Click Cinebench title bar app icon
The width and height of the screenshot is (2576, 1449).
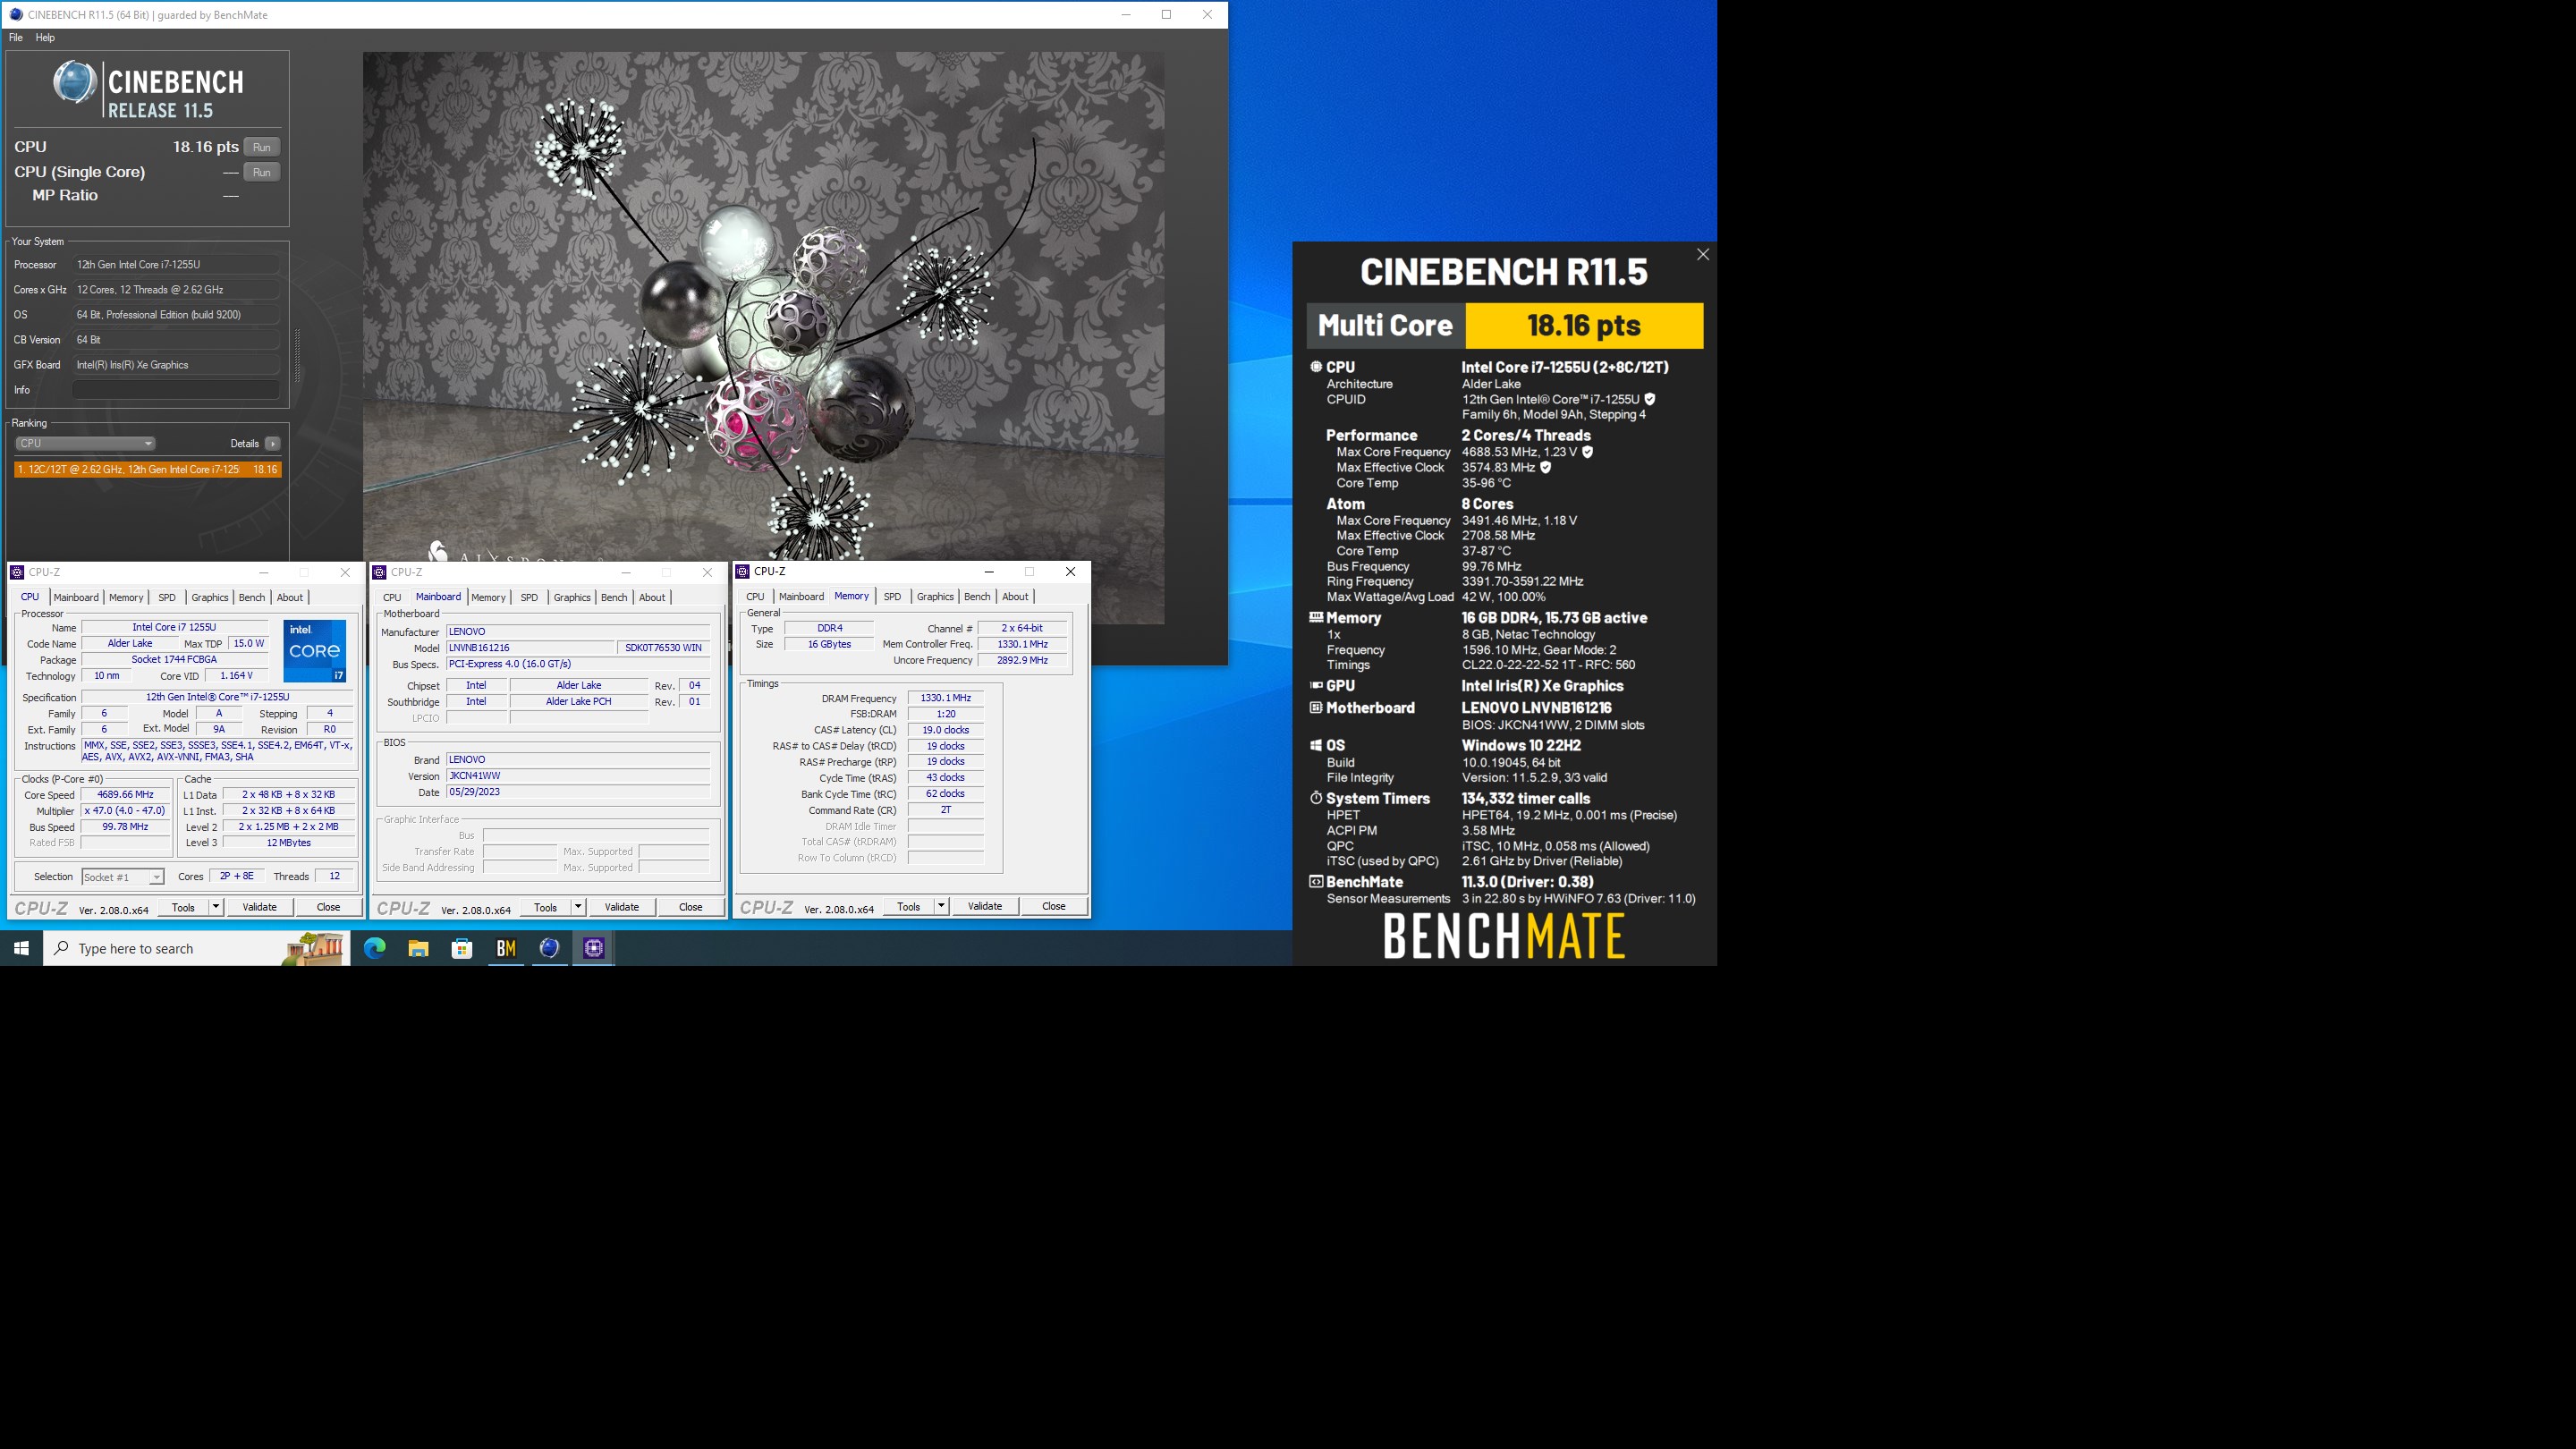click(15, 15)
